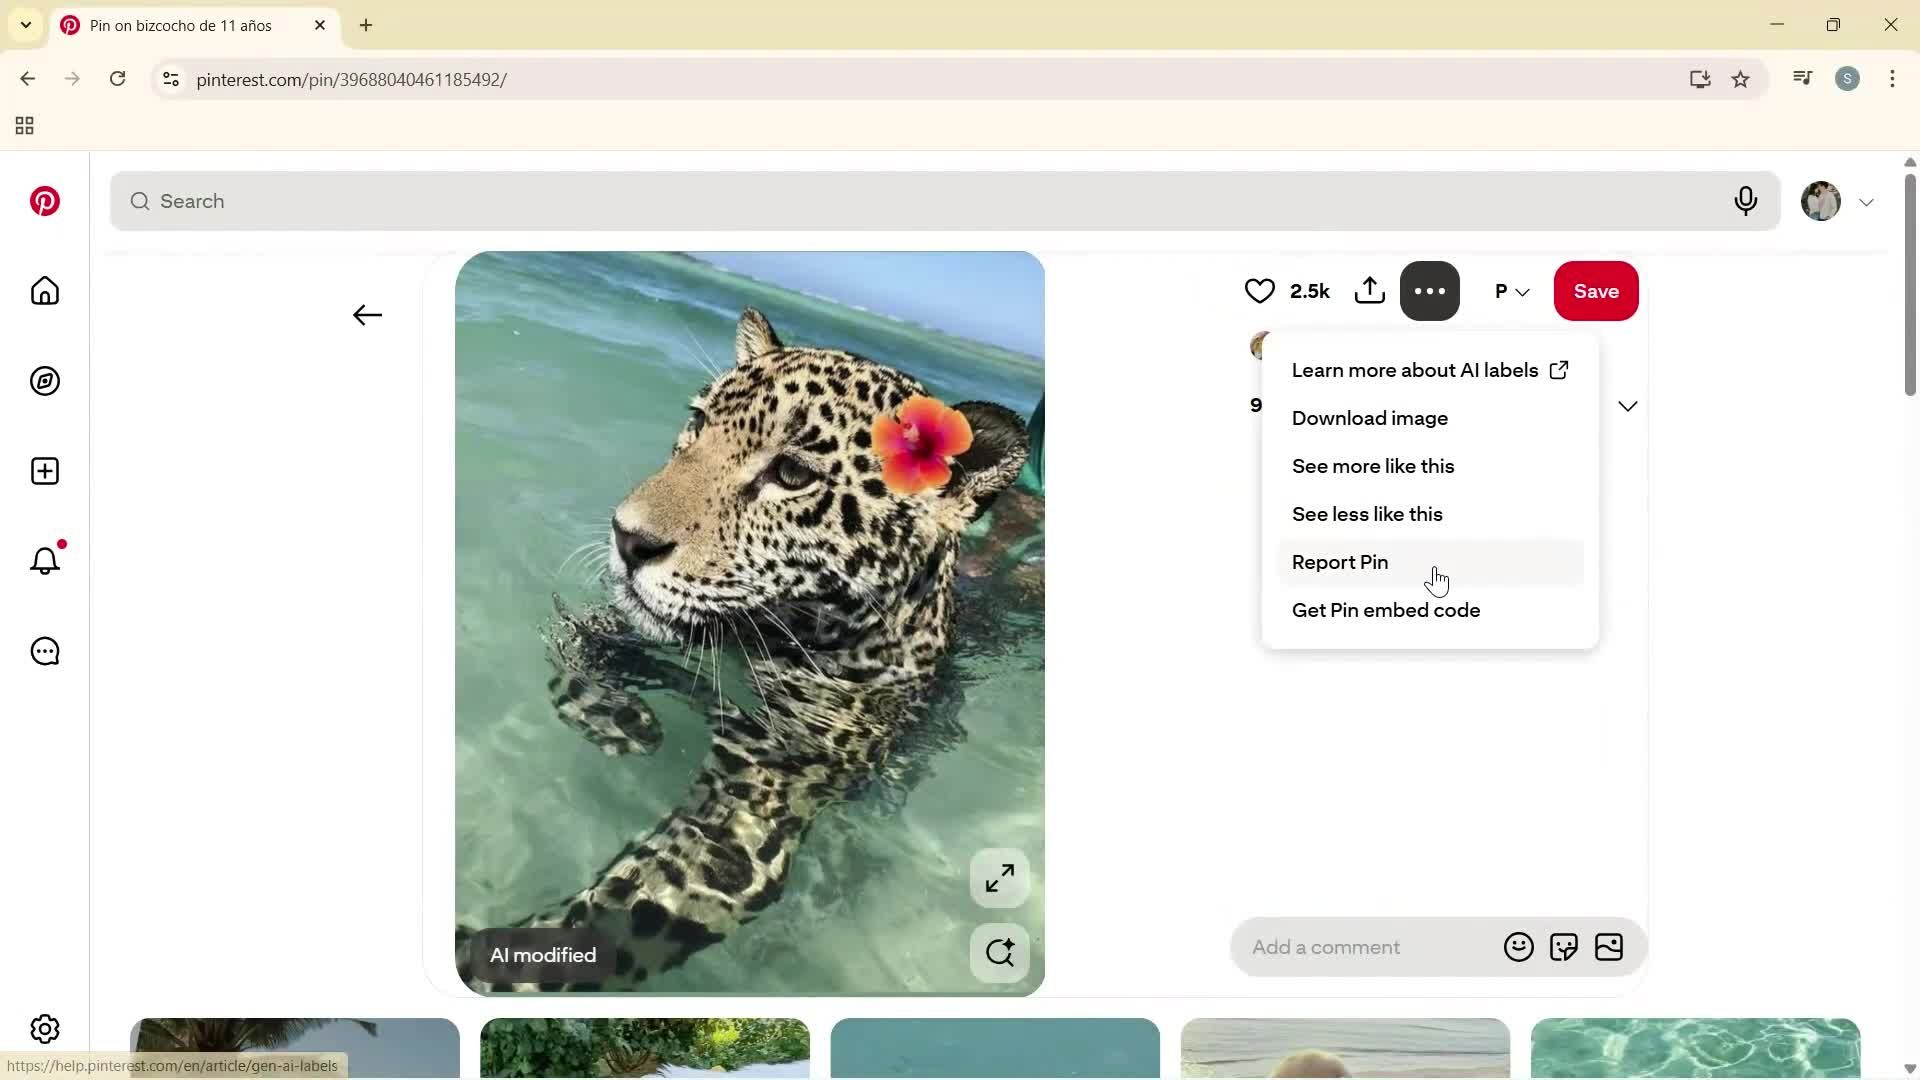Expand the comments section chevron
The width and height of the screenshot is (1920, 1080).
coord(1627,406)
